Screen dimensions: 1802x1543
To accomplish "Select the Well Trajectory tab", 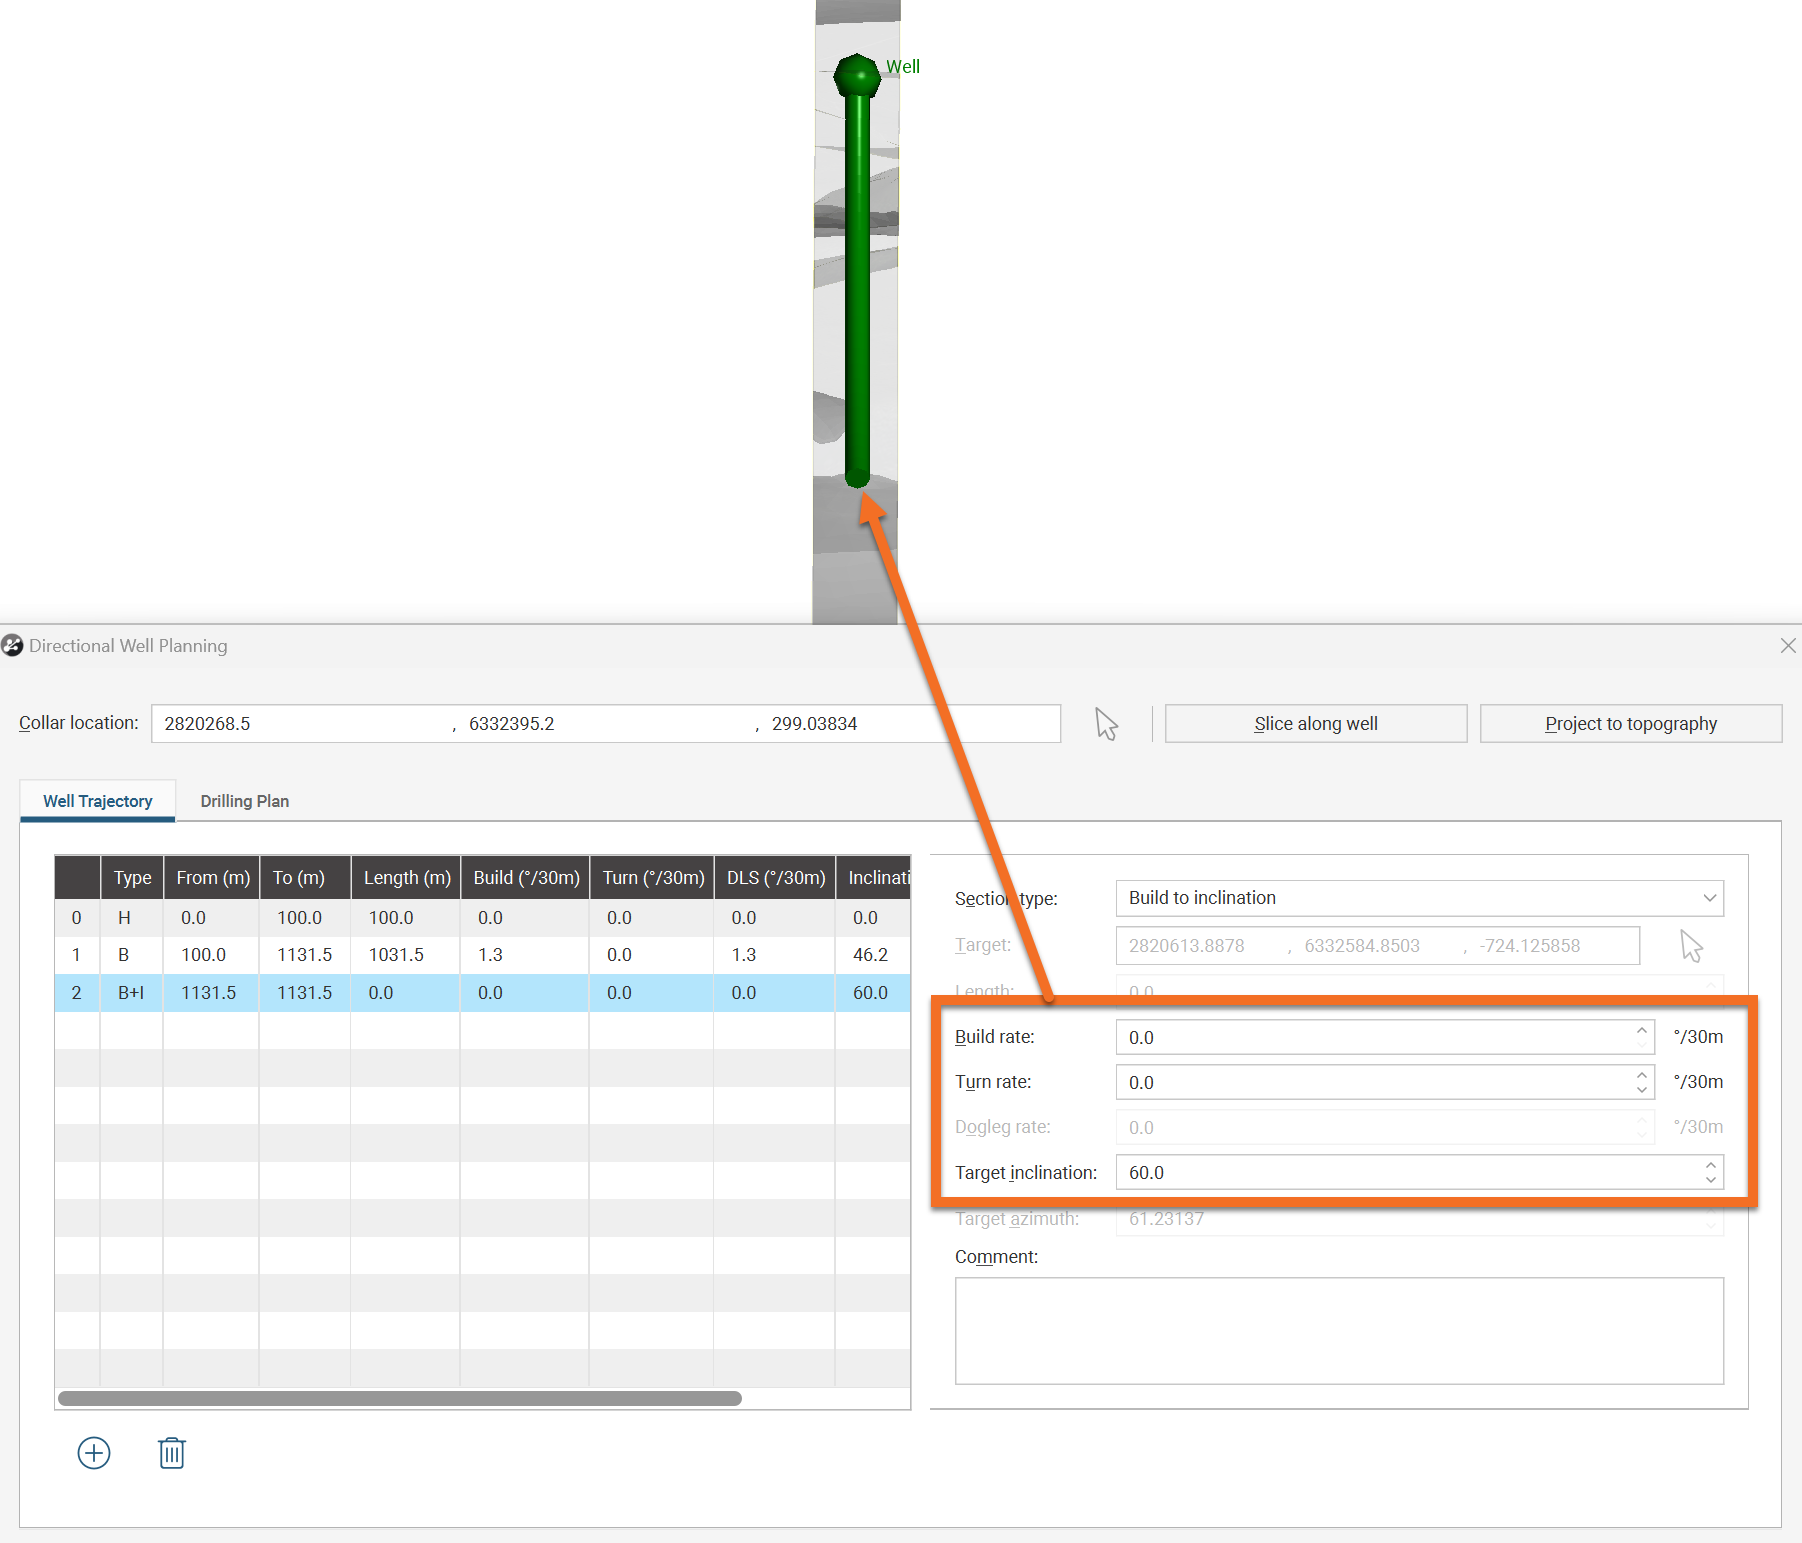I will [x=98, y=801].
